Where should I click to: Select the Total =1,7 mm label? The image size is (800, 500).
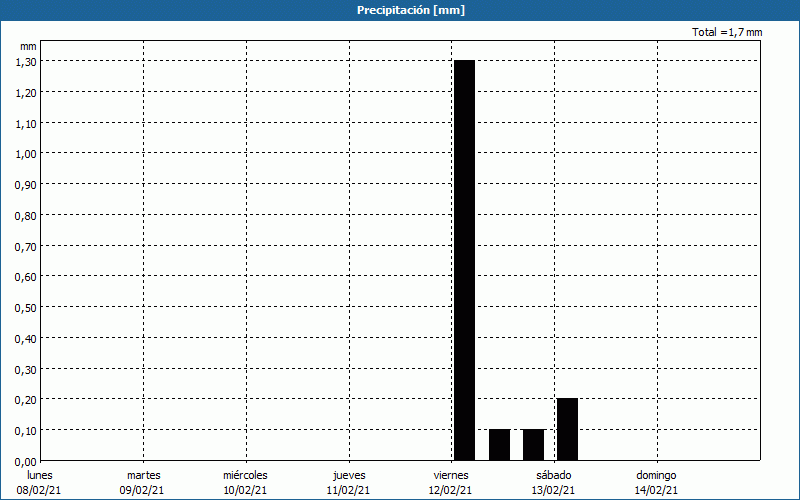727,32
